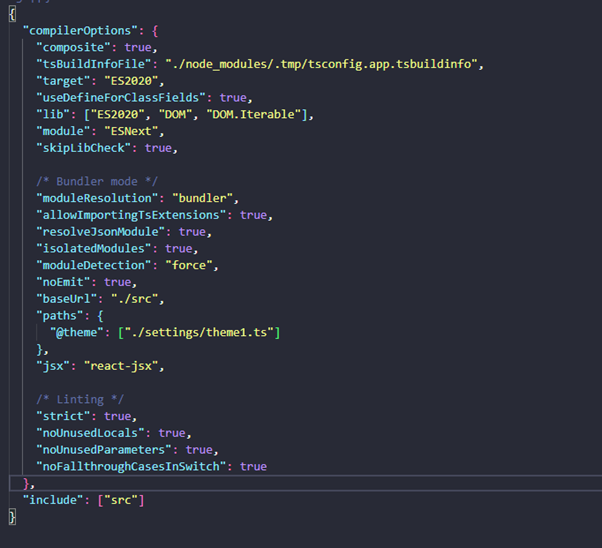This screenshot has height=548, width=602.
Task: Click the "ES2020" value of target
Action: coord(131,81)
